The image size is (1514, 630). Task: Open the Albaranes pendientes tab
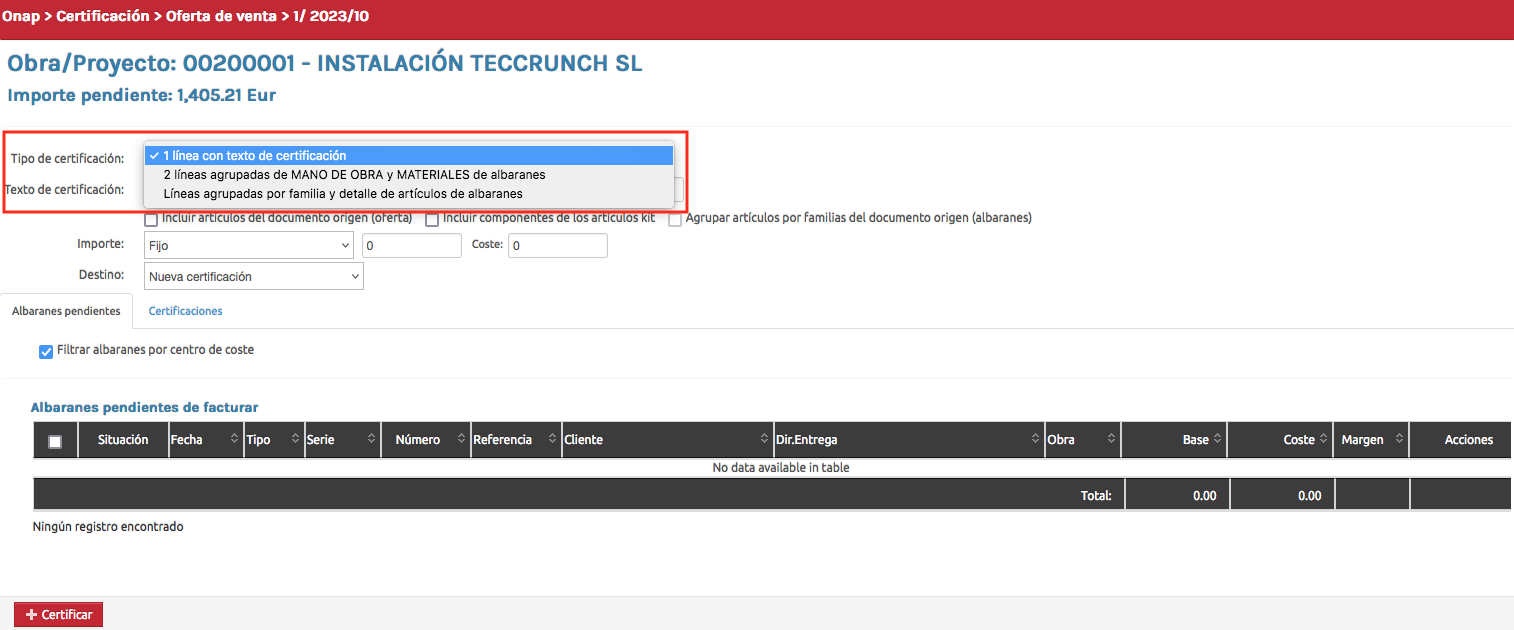(66, 311)
